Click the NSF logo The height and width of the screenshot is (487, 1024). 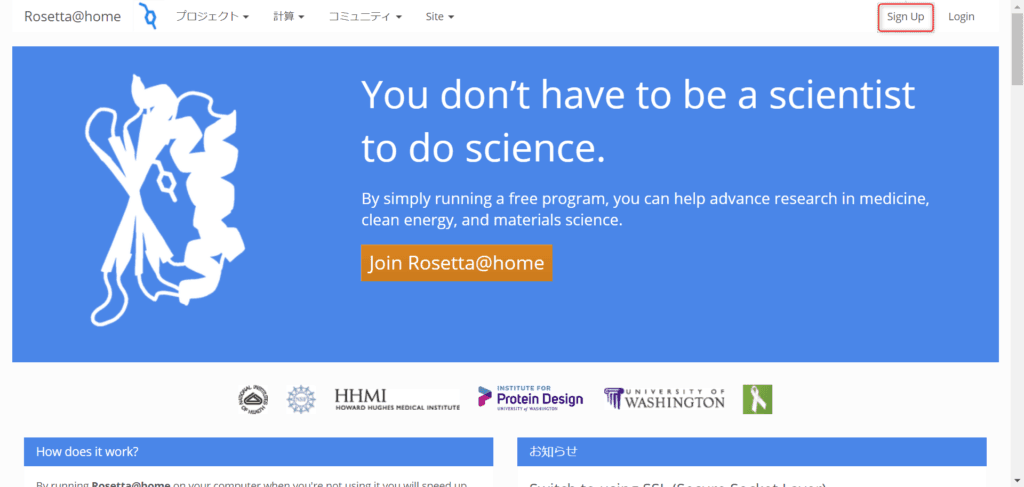pyautogui.click(x=300, y=399)
